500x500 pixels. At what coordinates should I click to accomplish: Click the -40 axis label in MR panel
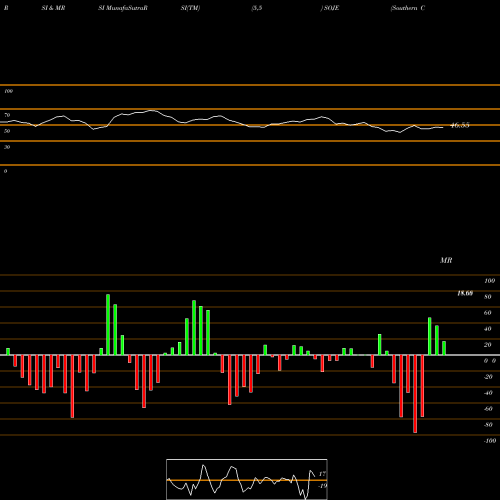click(x=488, y=393)
